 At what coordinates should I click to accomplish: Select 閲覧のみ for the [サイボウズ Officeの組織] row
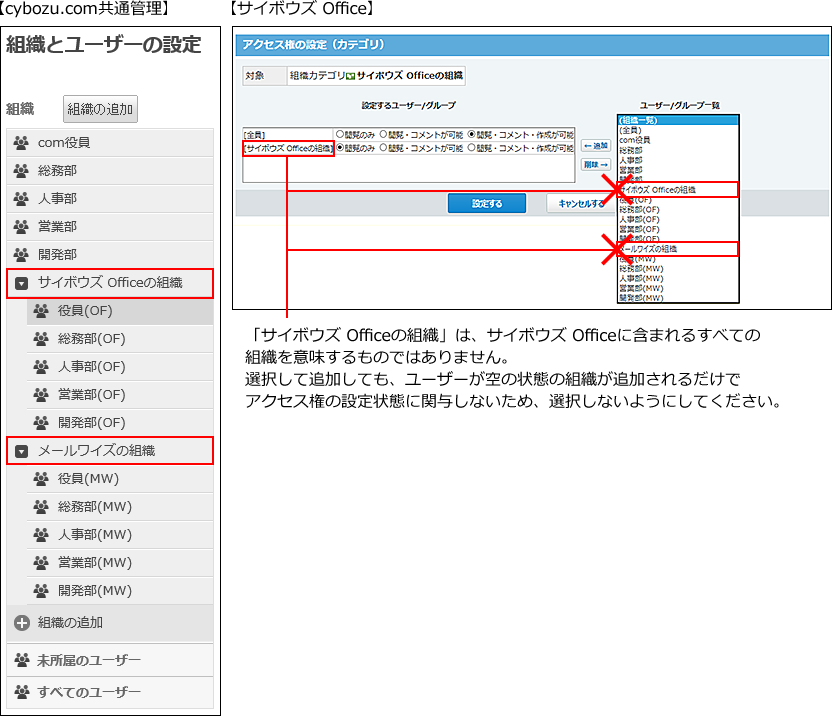coord(340,148)
